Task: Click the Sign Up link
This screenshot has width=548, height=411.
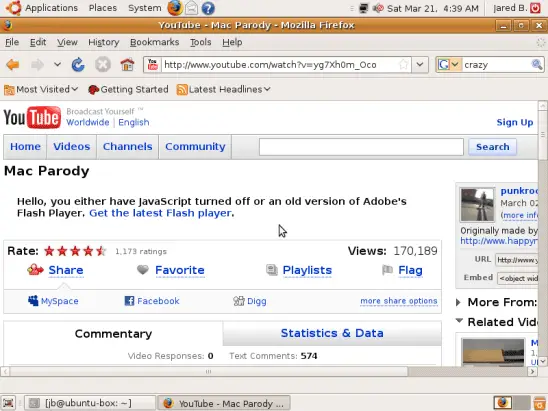Action: click(x=515, y=122)
